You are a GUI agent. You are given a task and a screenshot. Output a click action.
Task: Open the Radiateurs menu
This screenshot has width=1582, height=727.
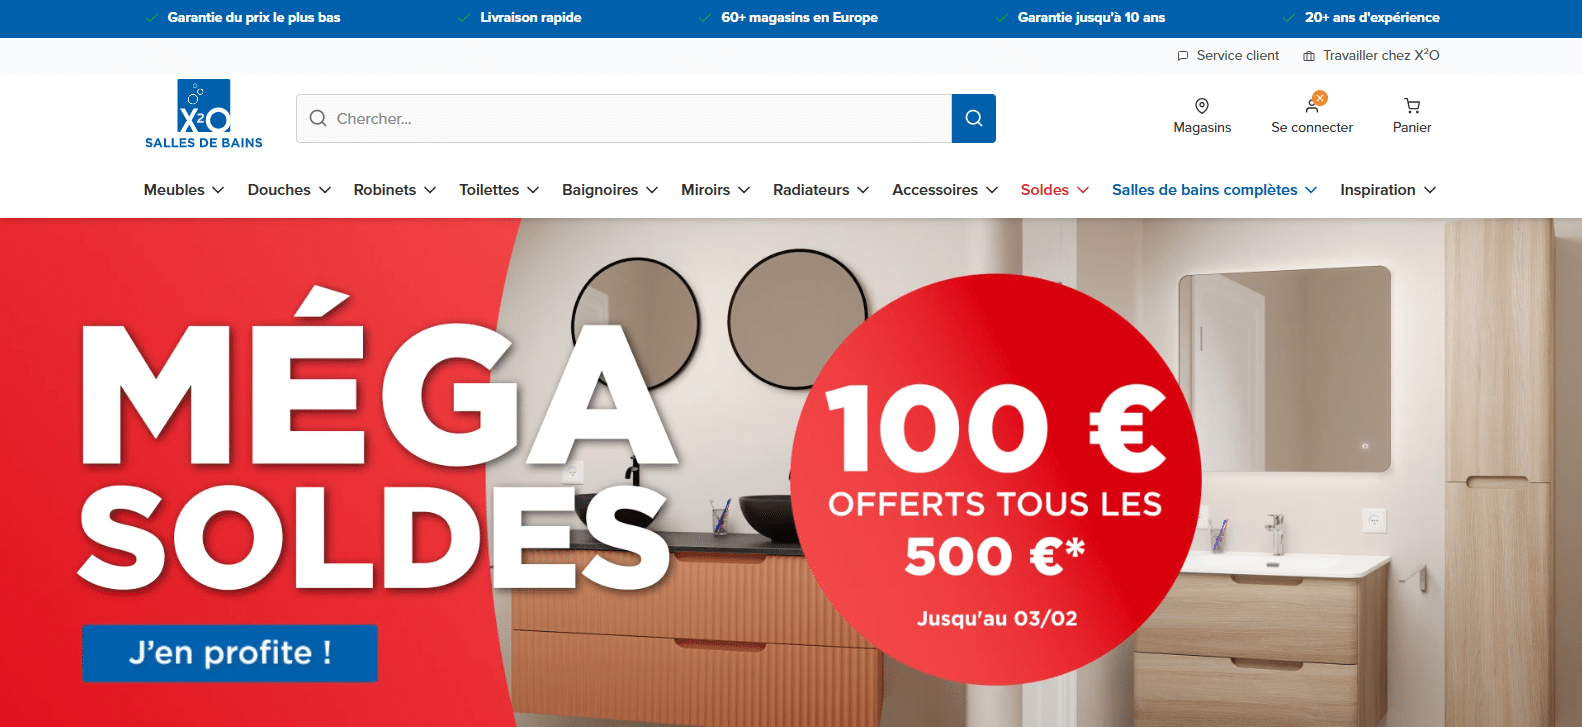tap(821, 190)
